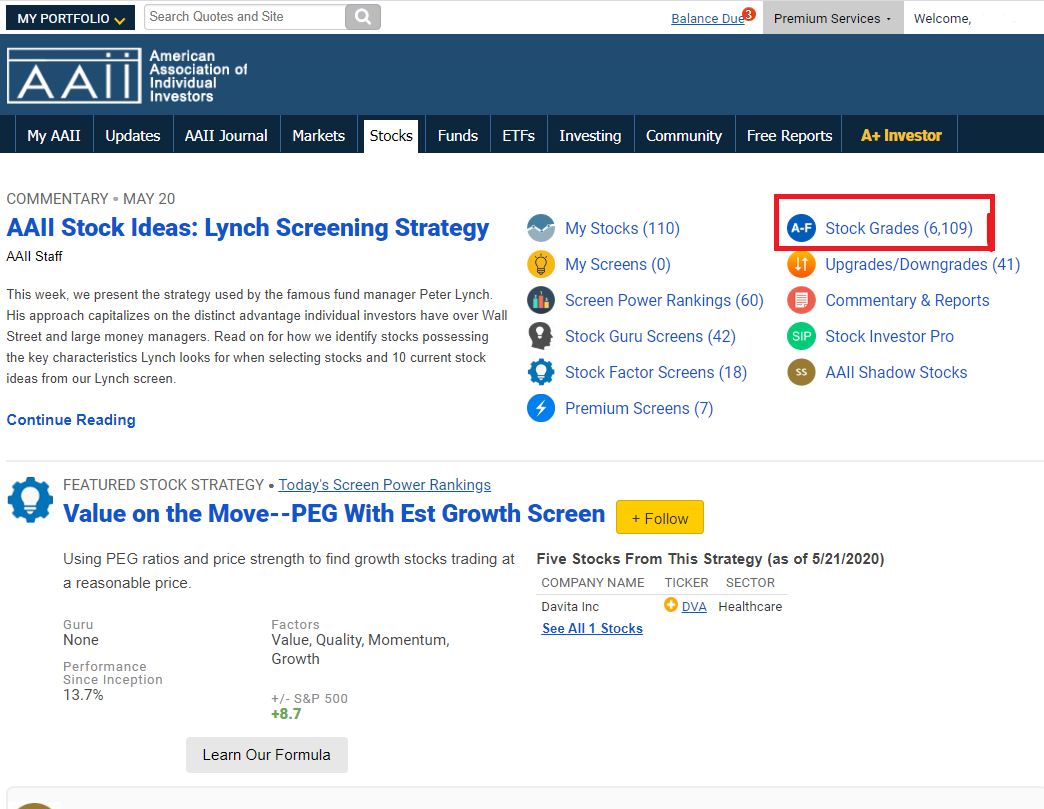Select the Stocks tab

[x=391, y=136]
